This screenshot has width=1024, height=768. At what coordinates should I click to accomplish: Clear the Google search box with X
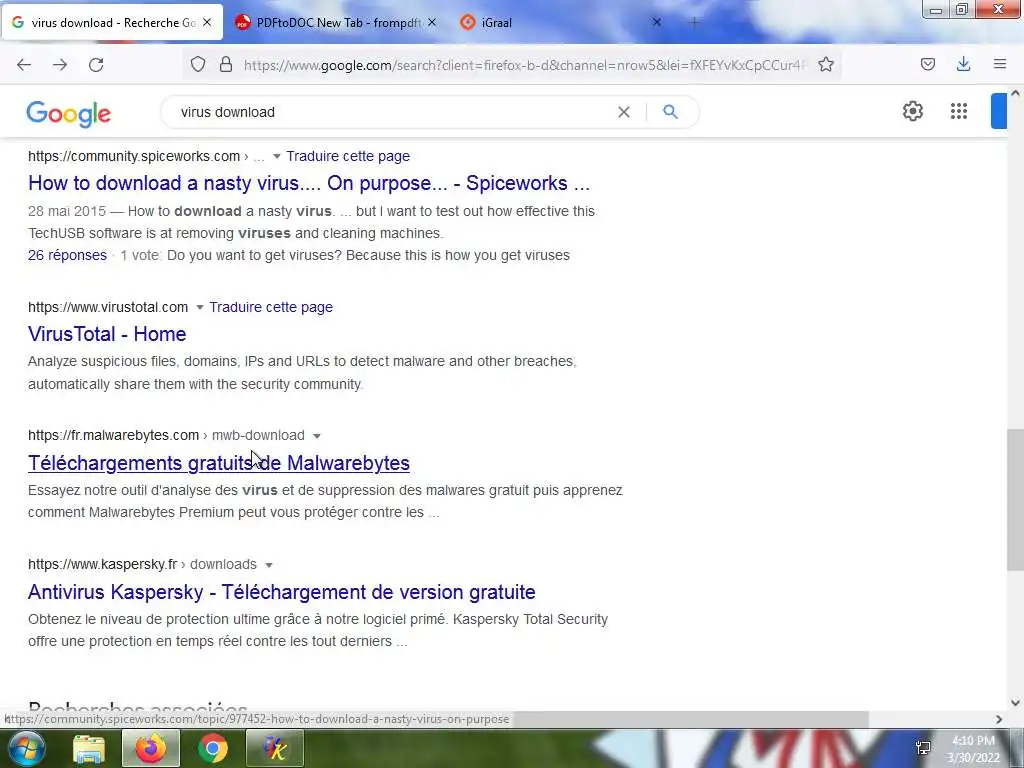624,112
